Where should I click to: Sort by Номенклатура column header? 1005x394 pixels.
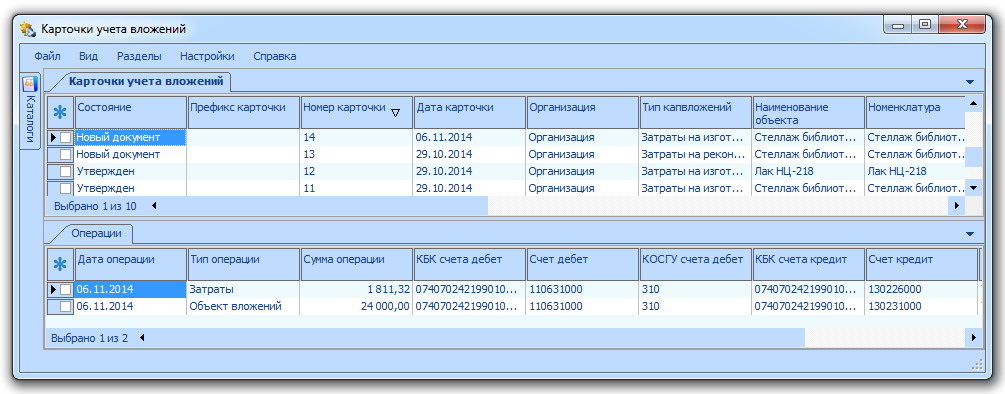915,113
